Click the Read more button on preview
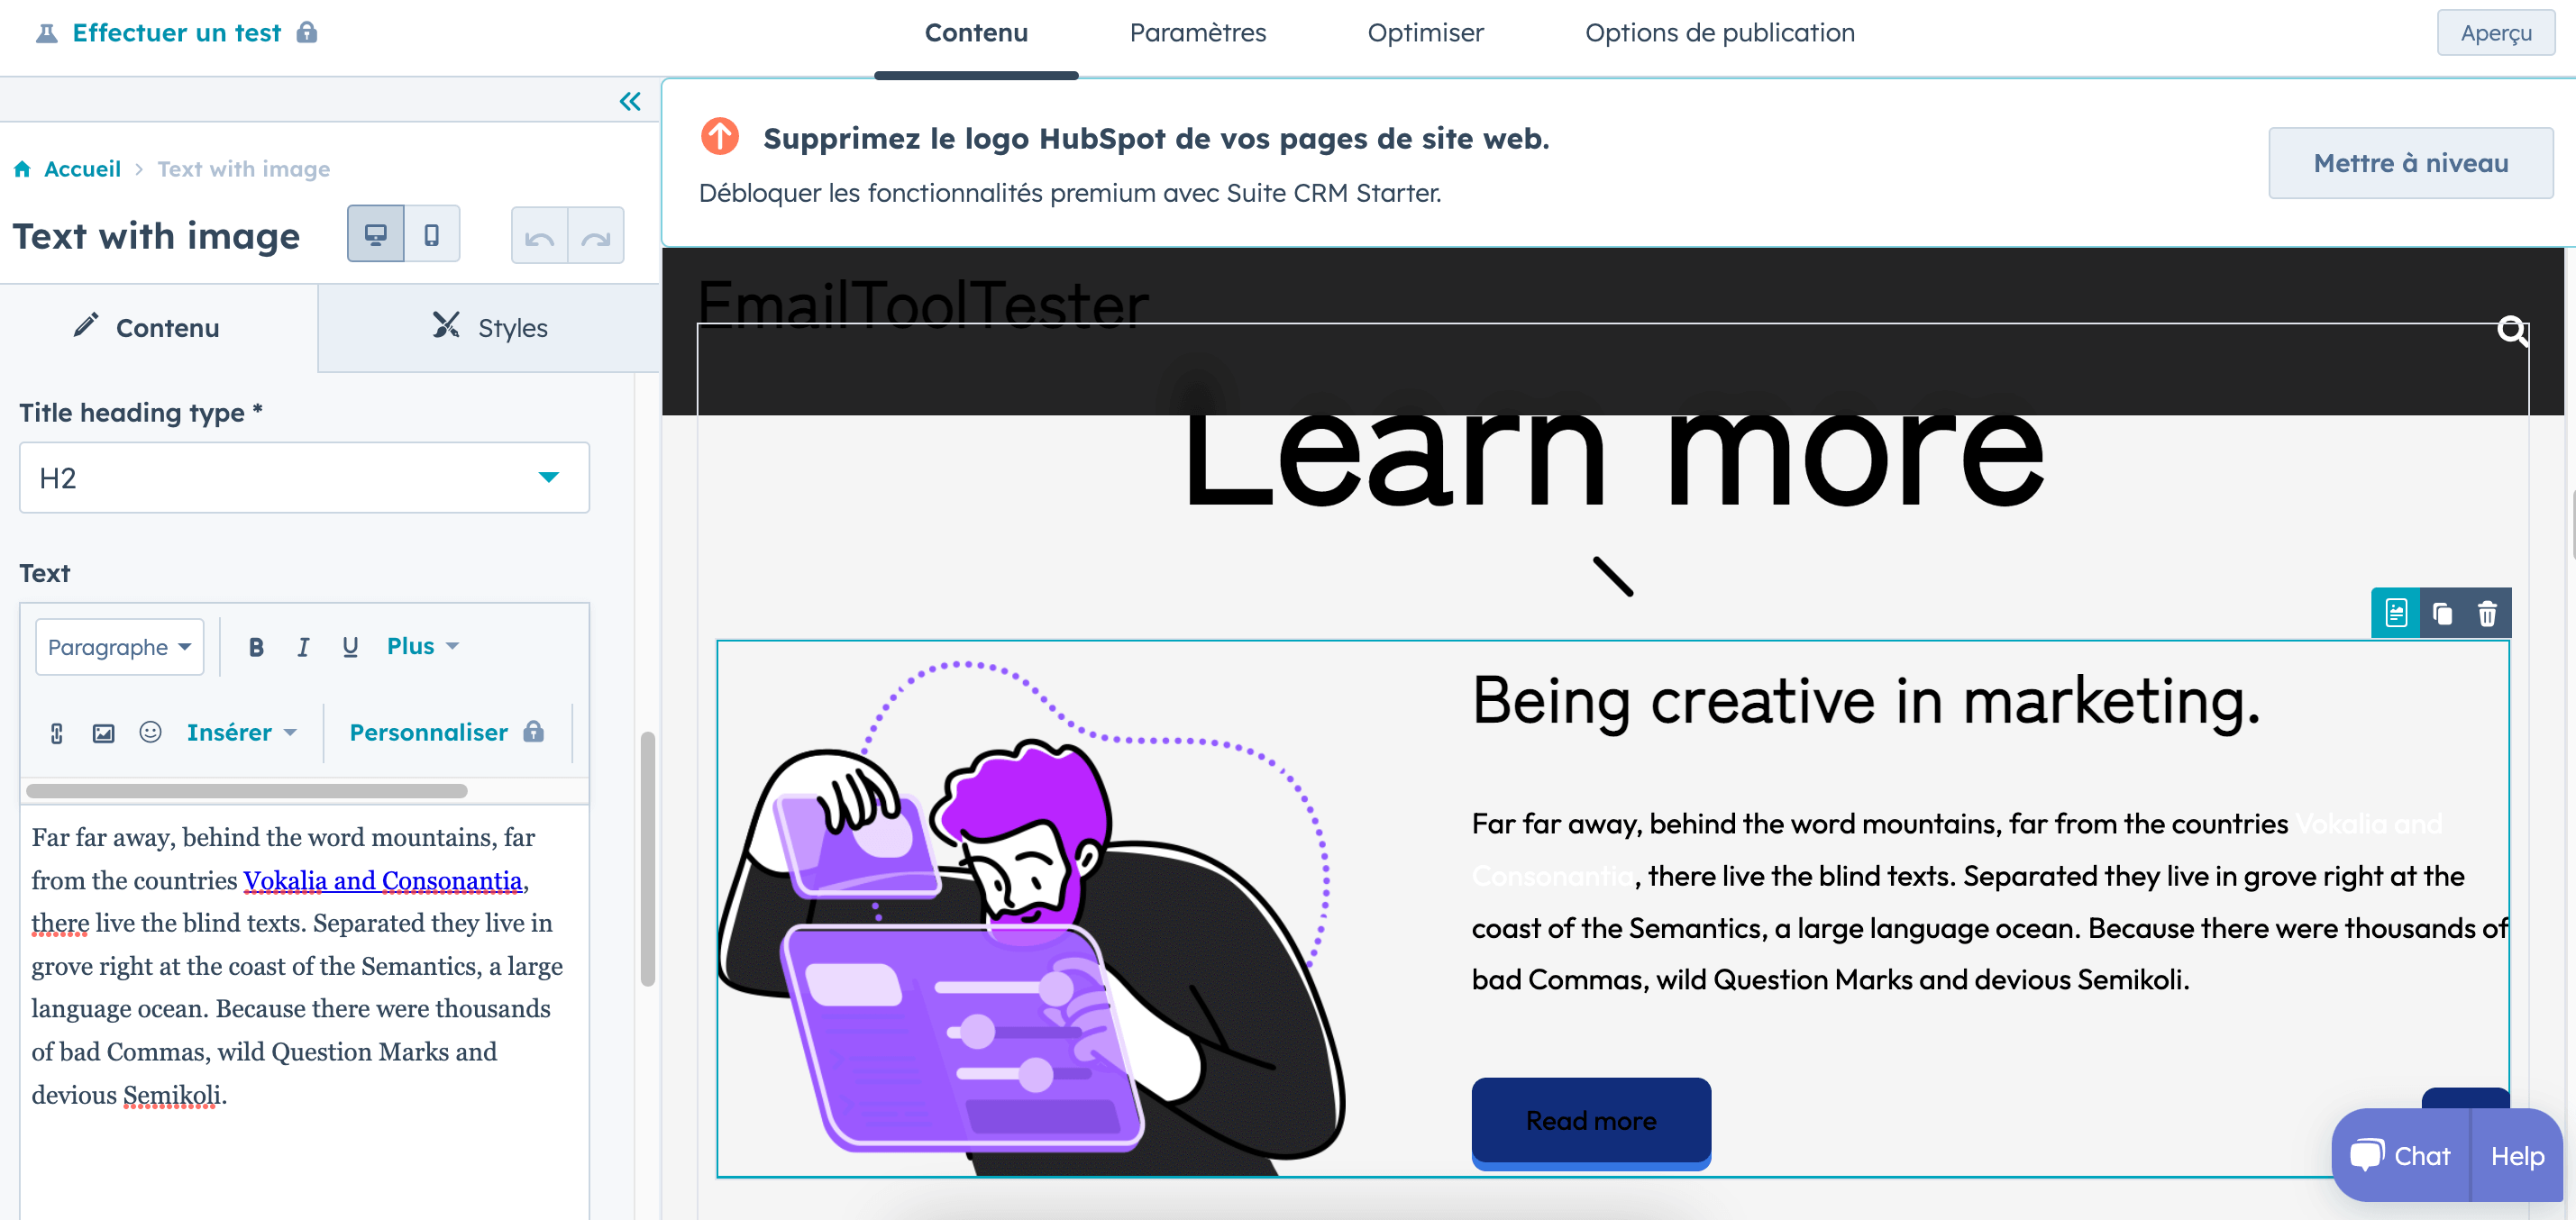The width and height of the screenshot is (2576, 1220). tap(1592, 1120)
